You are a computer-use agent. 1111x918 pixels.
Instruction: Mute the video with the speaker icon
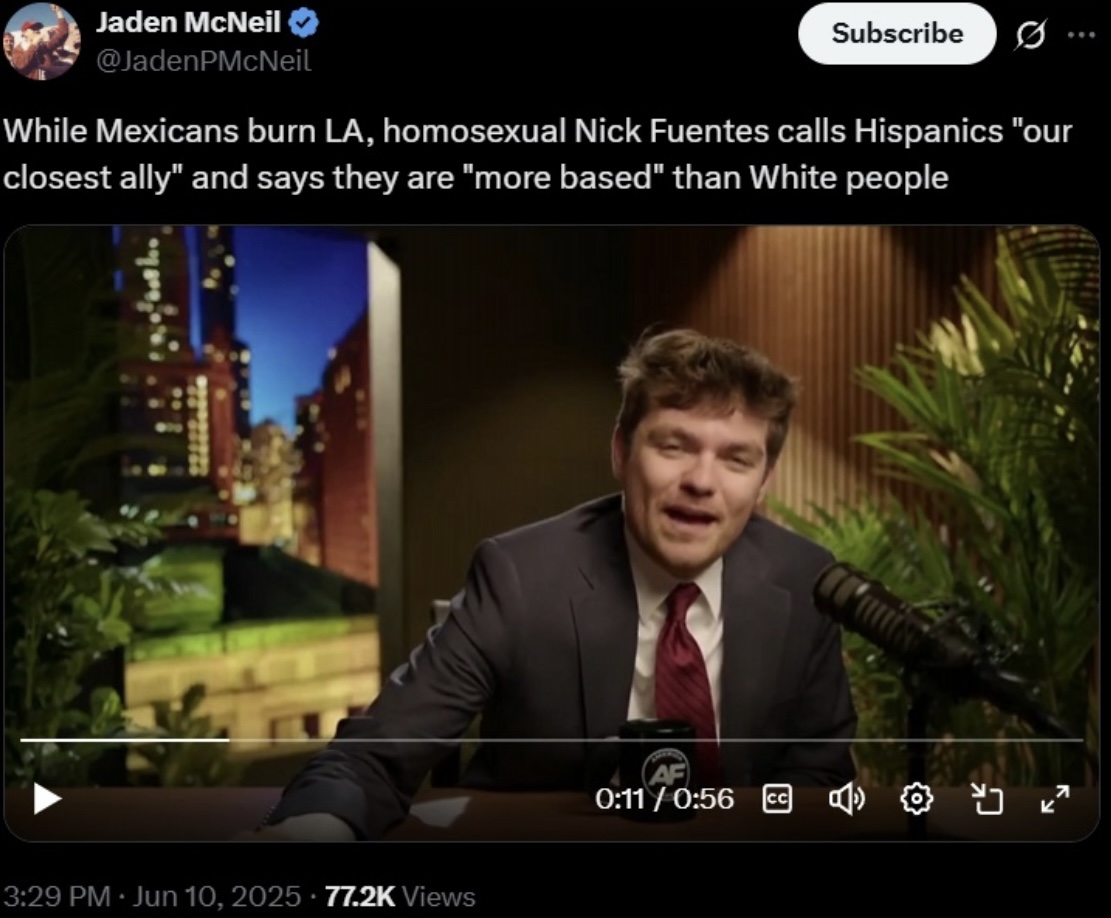[x=847, y=799]
